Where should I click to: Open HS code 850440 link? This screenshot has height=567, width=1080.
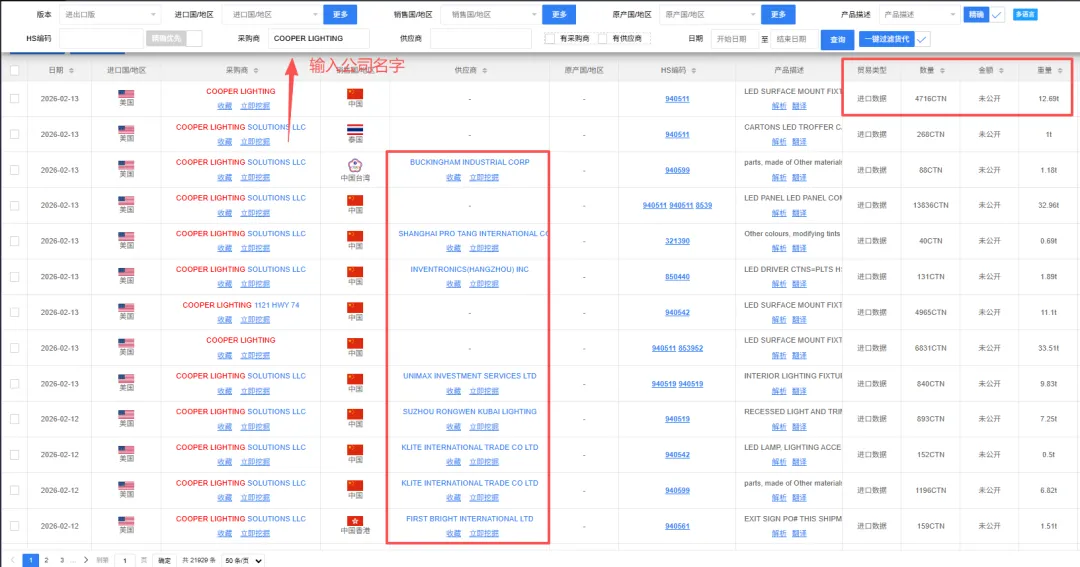tap(677, 277)
